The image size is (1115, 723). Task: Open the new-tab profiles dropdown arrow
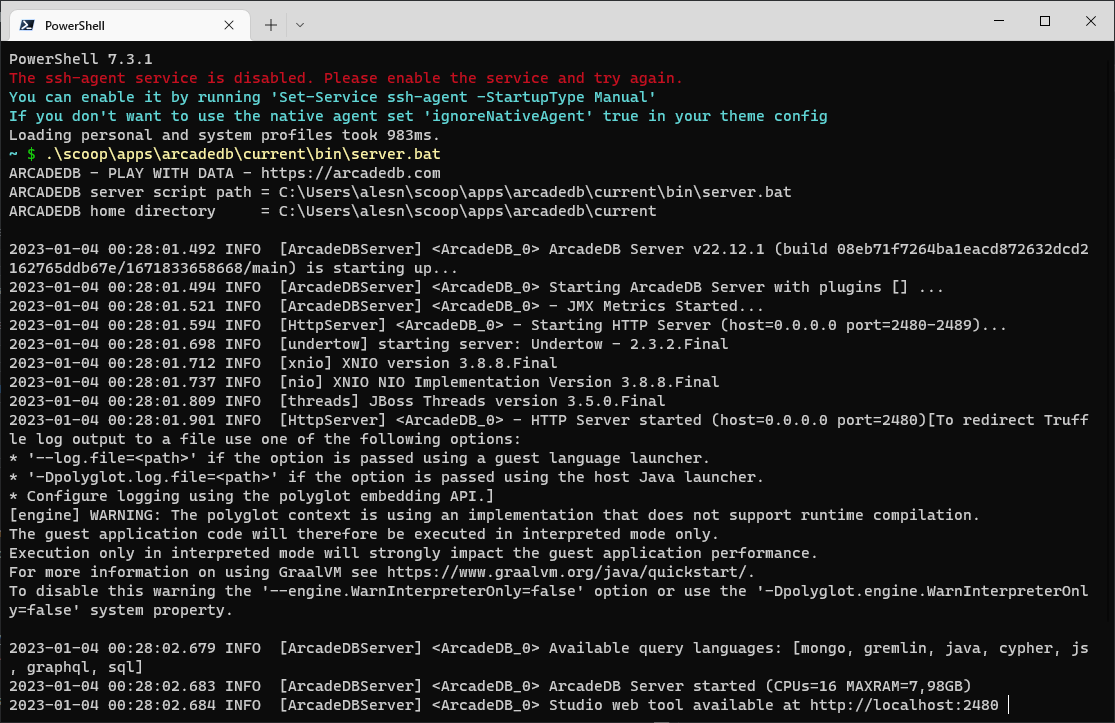tap(300, 25)
